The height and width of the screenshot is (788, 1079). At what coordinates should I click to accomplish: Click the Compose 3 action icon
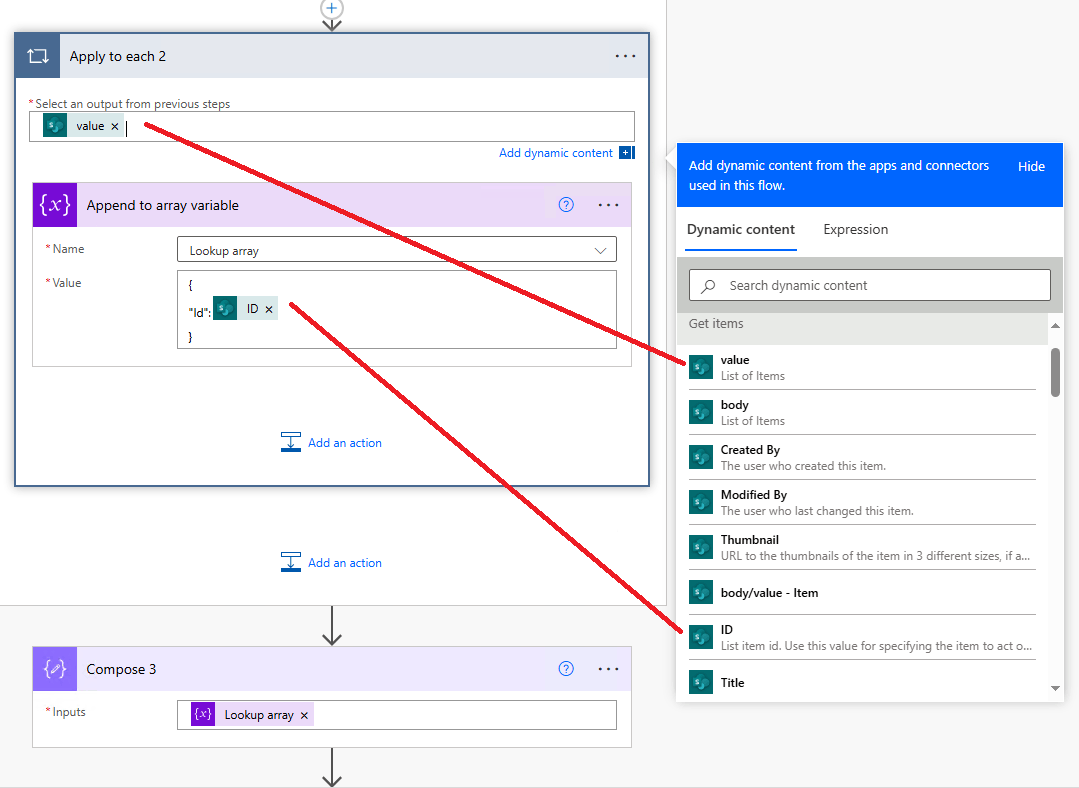pos(53,668)
